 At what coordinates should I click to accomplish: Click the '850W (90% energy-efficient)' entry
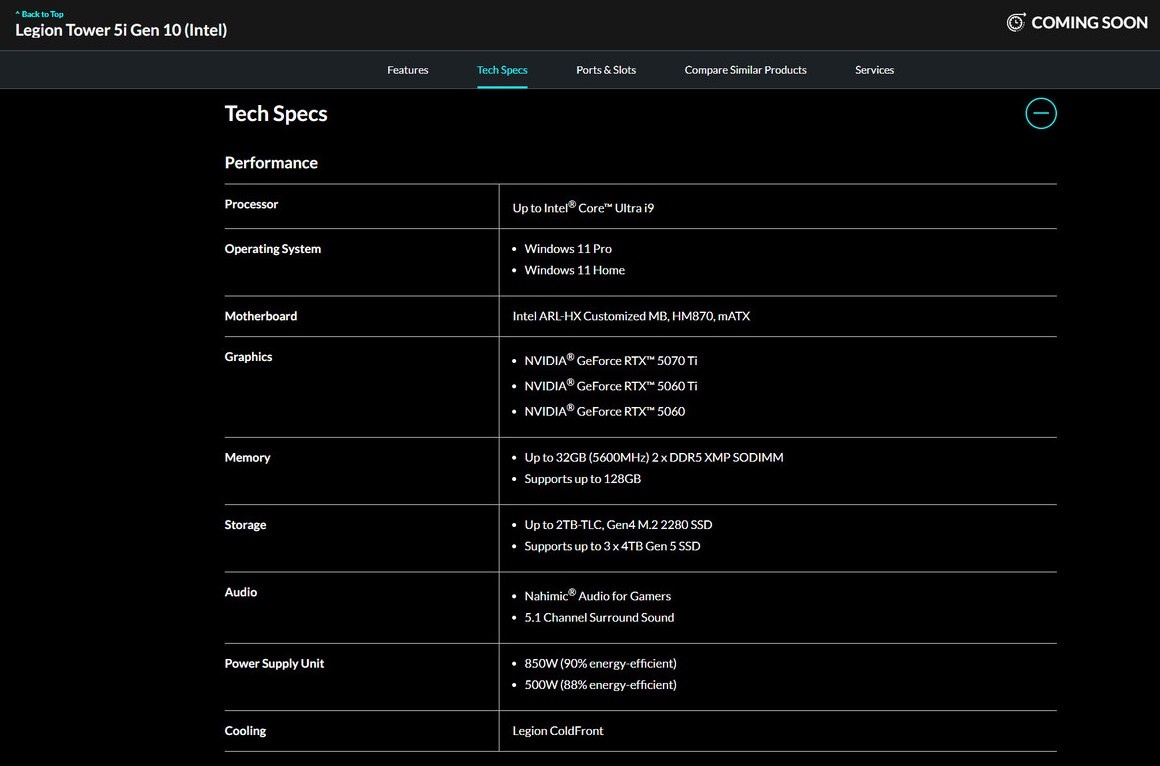tap(600, 663)
